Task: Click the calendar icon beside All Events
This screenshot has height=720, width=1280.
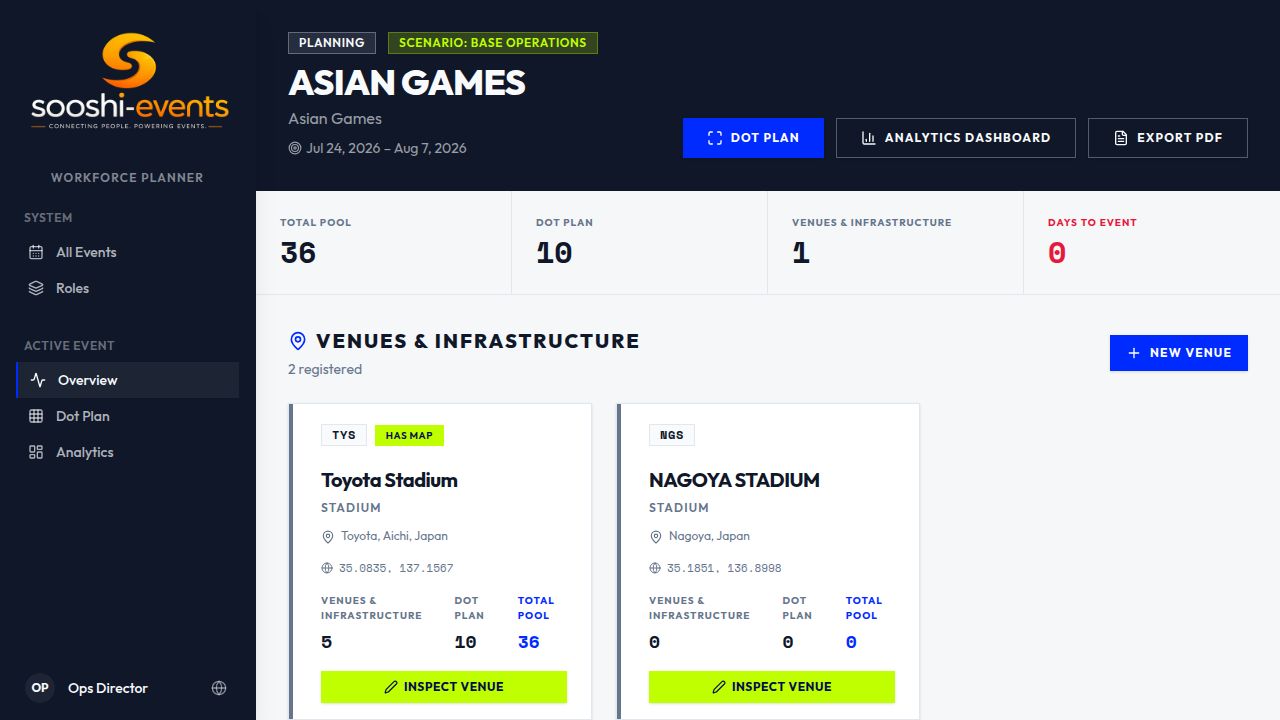Action: pyautogui.click(x=36, y=252)
